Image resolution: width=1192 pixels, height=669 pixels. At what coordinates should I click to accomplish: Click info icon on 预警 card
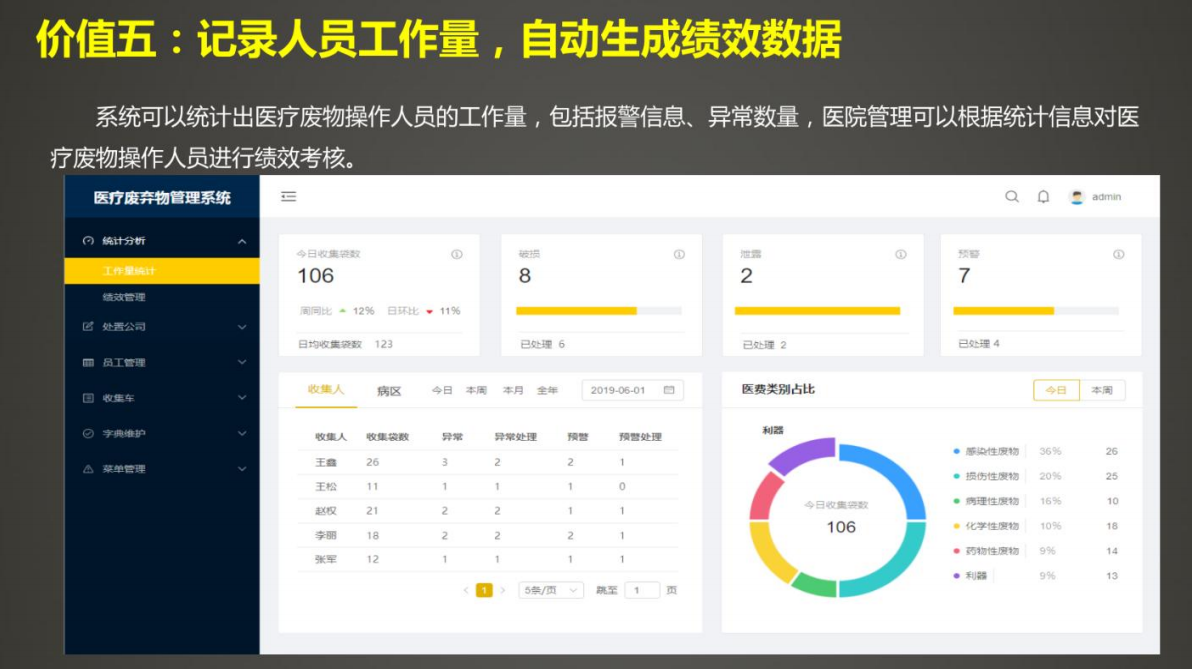tap(1119, 255)
